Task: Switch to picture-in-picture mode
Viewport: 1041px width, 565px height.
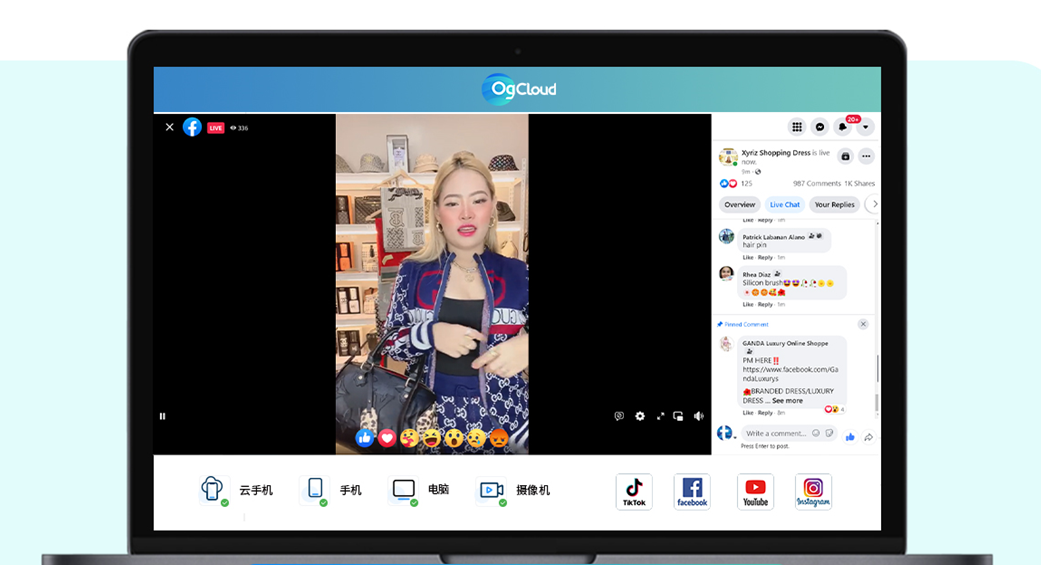Action: (679, 416)
